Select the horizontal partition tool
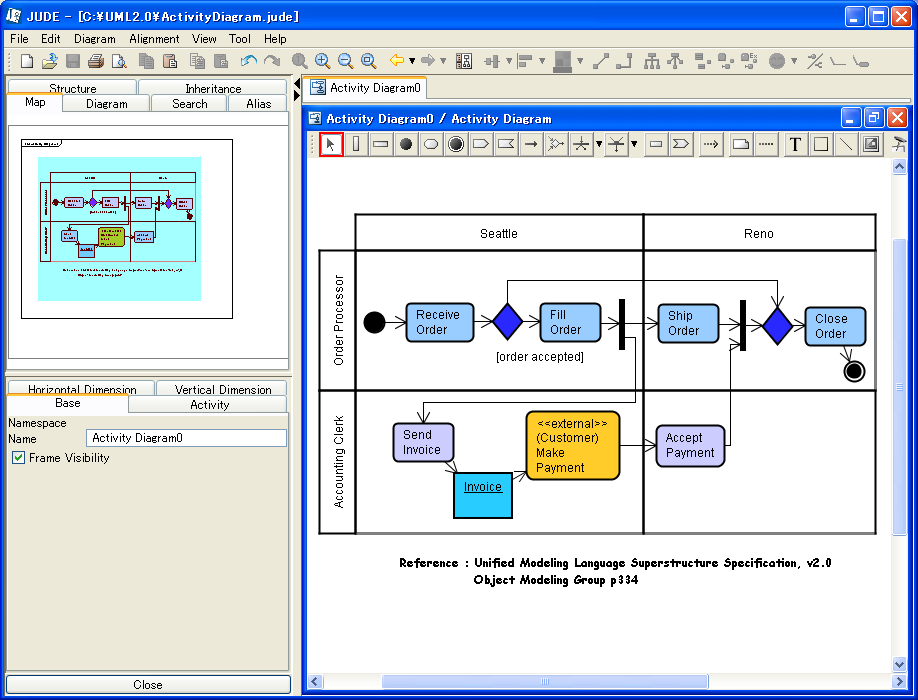The height and width of the screenshot is (700, 918). (x=381, y=144)
